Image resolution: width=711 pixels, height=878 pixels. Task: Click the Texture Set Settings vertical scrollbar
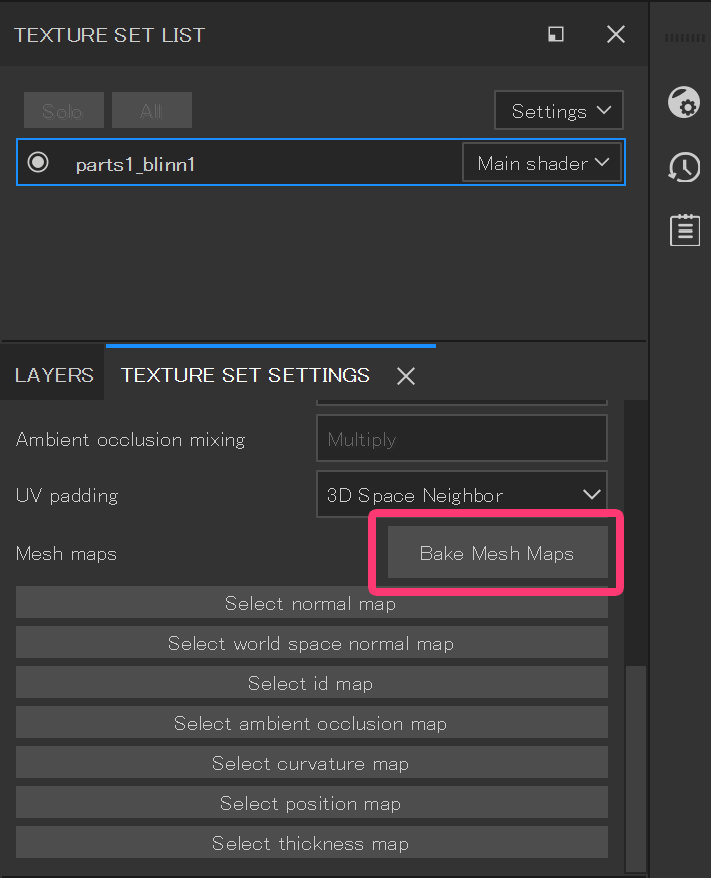635,767
